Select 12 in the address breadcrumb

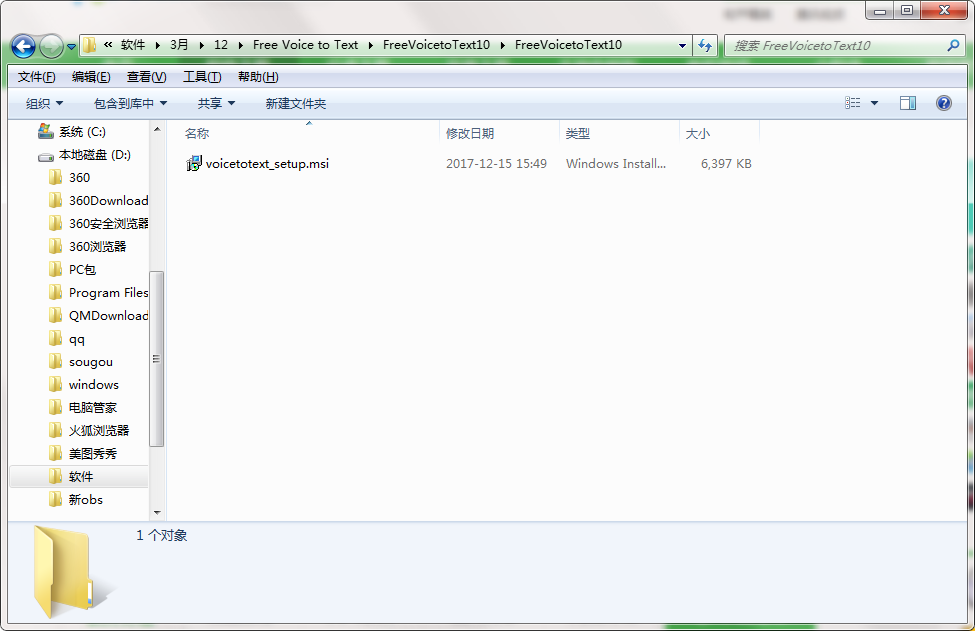[x=221, y=45]
